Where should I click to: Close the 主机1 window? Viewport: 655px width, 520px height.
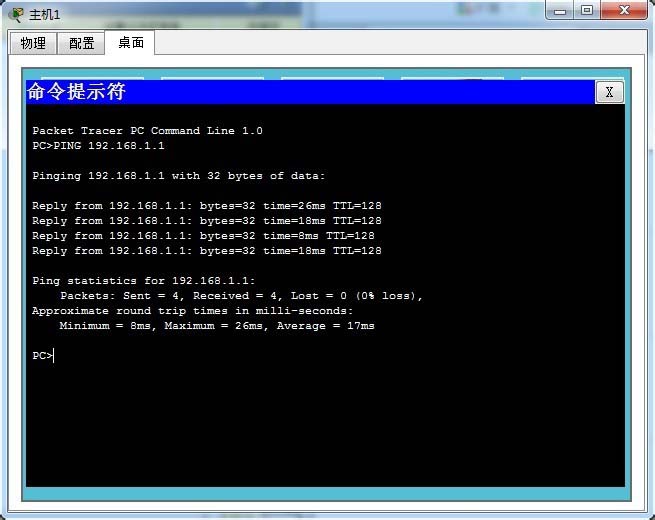pos(624,10)
